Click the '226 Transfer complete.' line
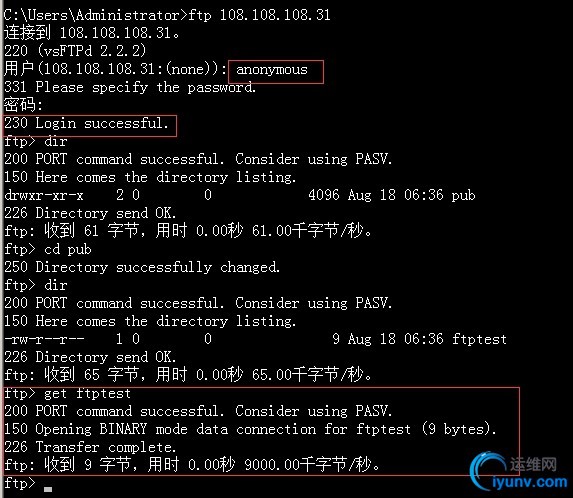The width and height of the screenshot is (573, 498). coord(90,447)
